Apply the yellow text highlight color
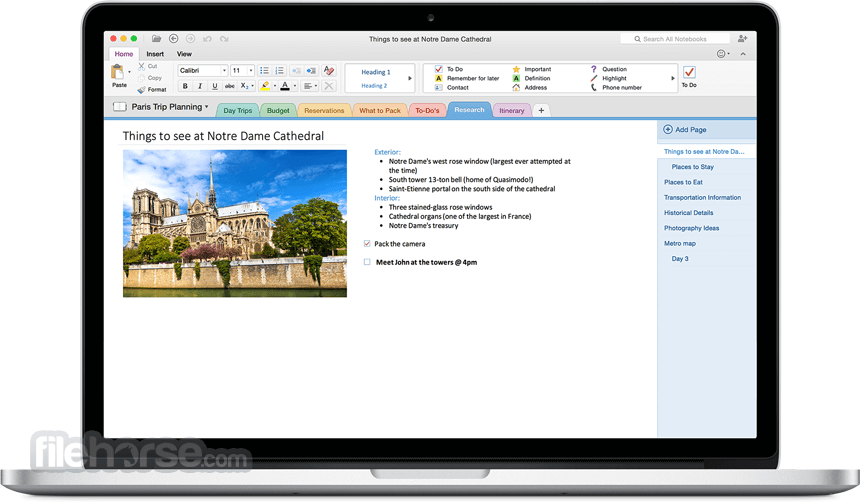This screenshot has width=860, height=503. pyautogui.click(x=265, y=86)
